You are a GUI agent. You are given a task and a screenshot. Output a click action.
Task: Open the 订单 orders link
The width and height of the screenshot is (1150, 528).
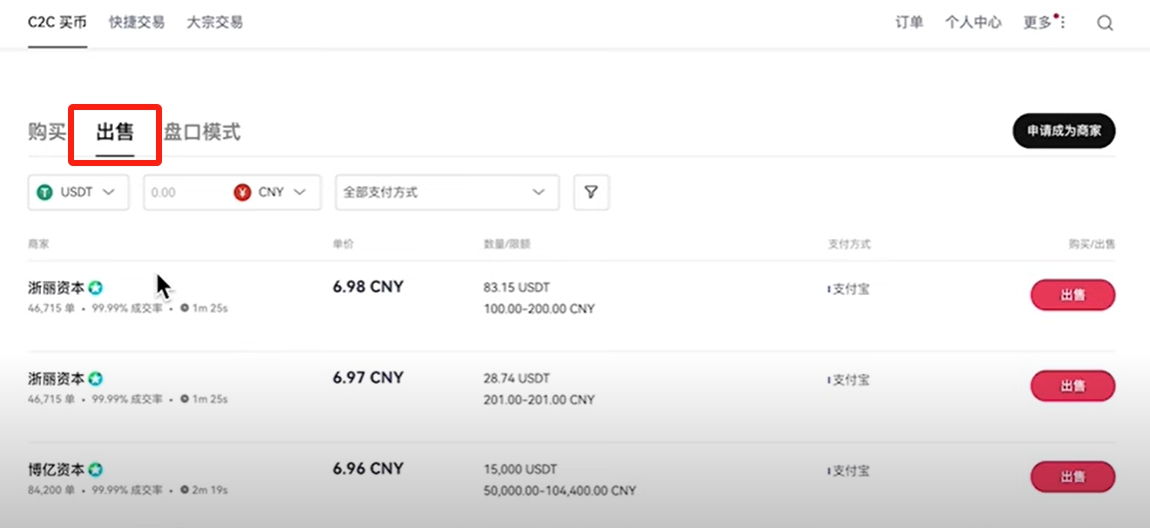(909, 22)
